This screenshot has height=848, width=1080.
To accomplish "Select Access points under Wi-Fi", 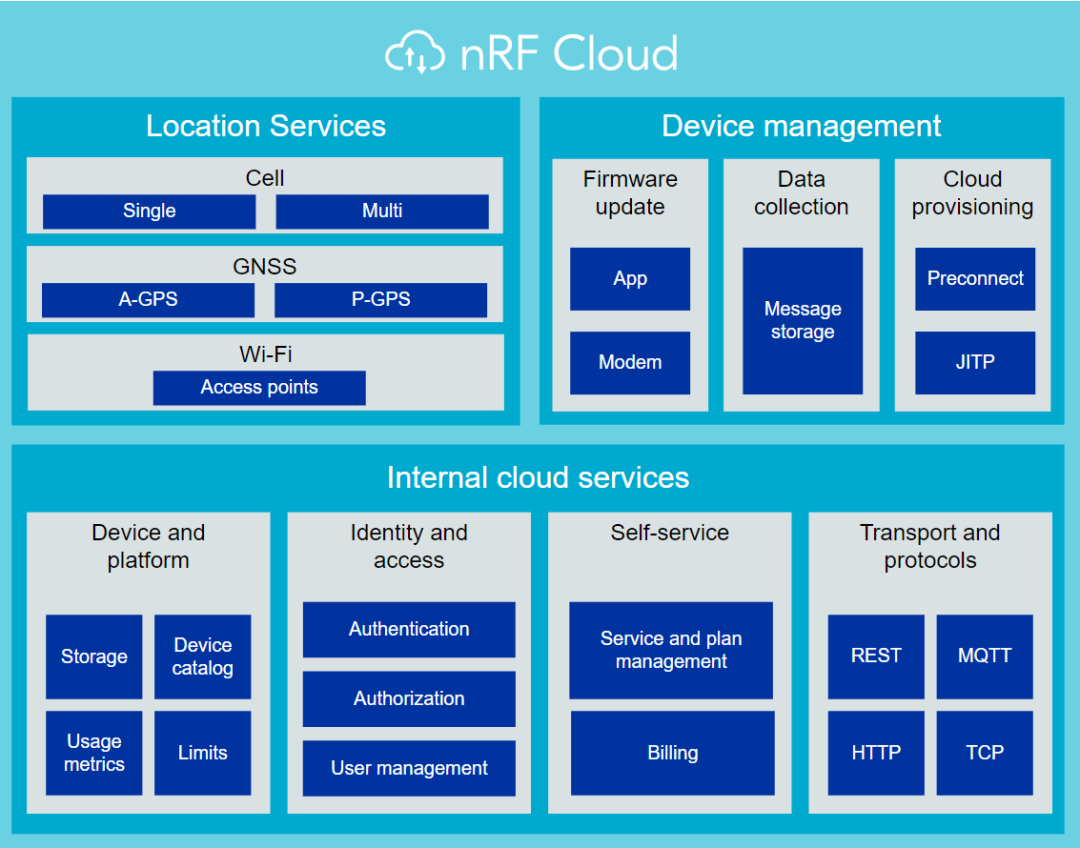I will tap(258, 388).
